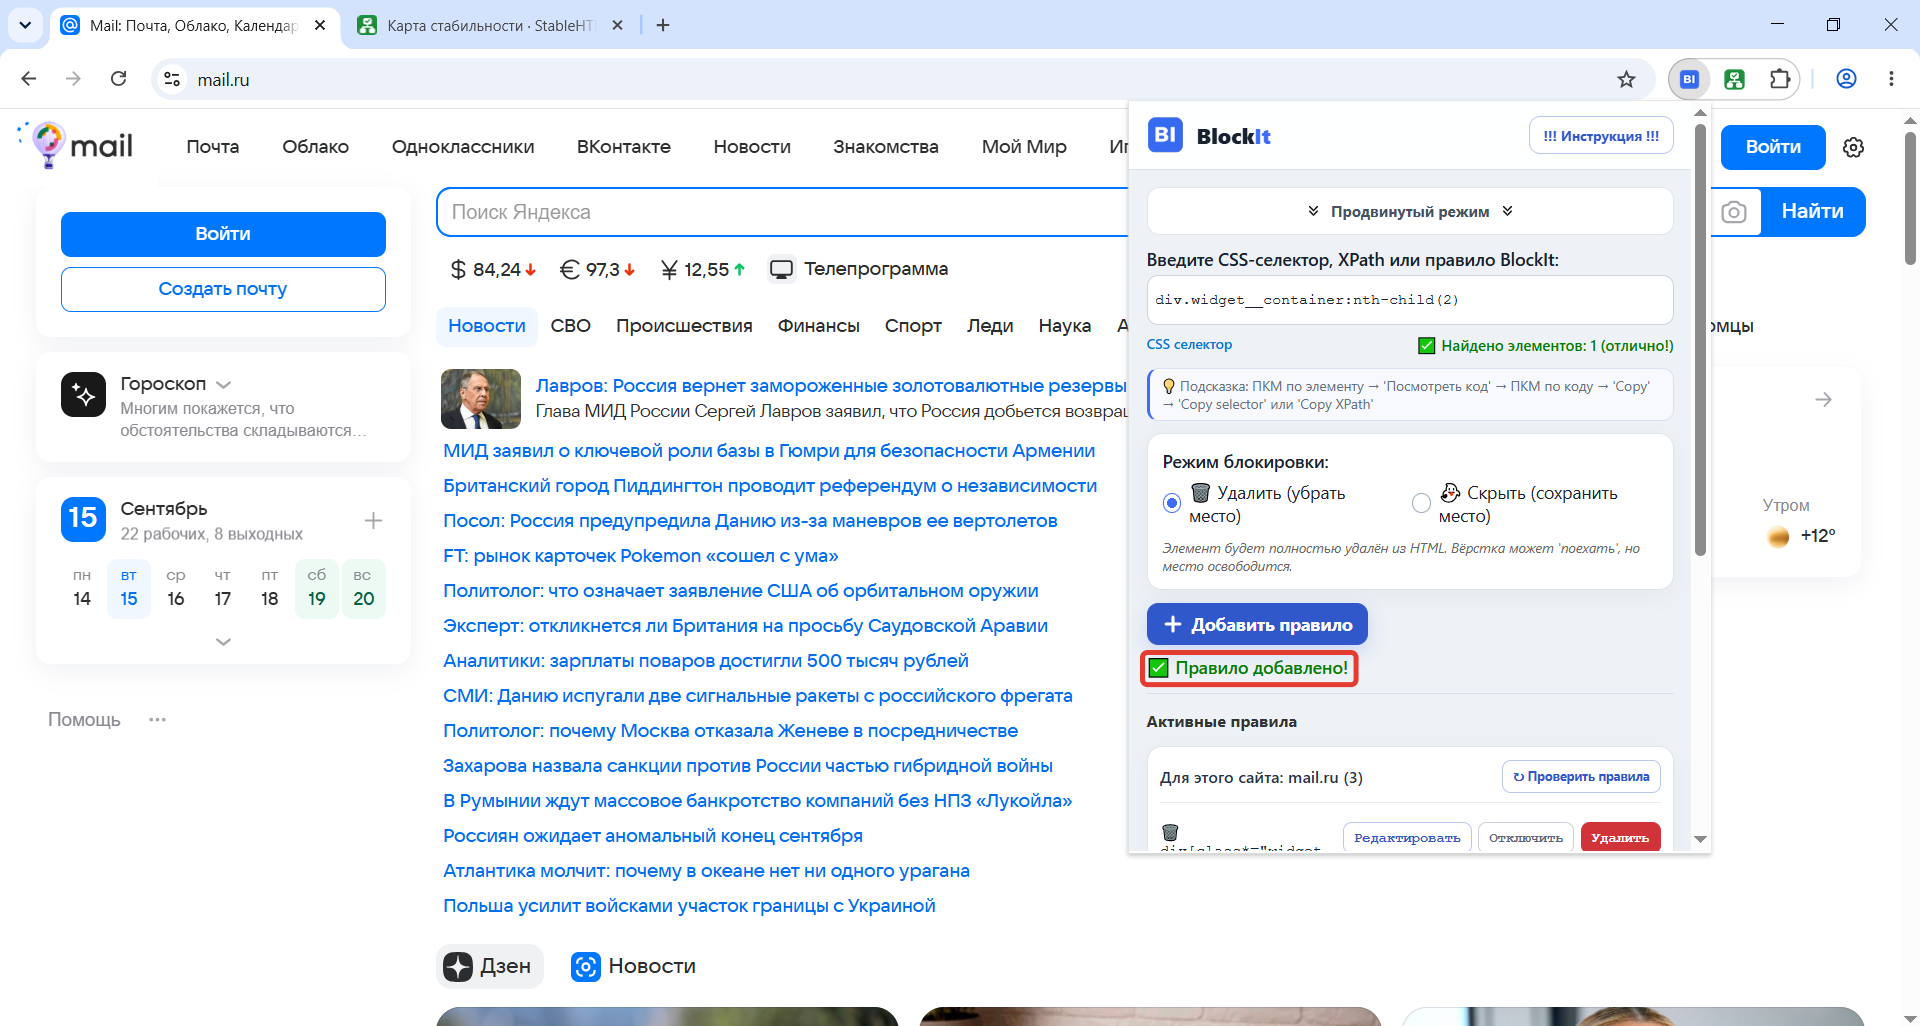Click the Редактировать rule button
The width and height of the screenshot is (1920, 1026).
1407,837
